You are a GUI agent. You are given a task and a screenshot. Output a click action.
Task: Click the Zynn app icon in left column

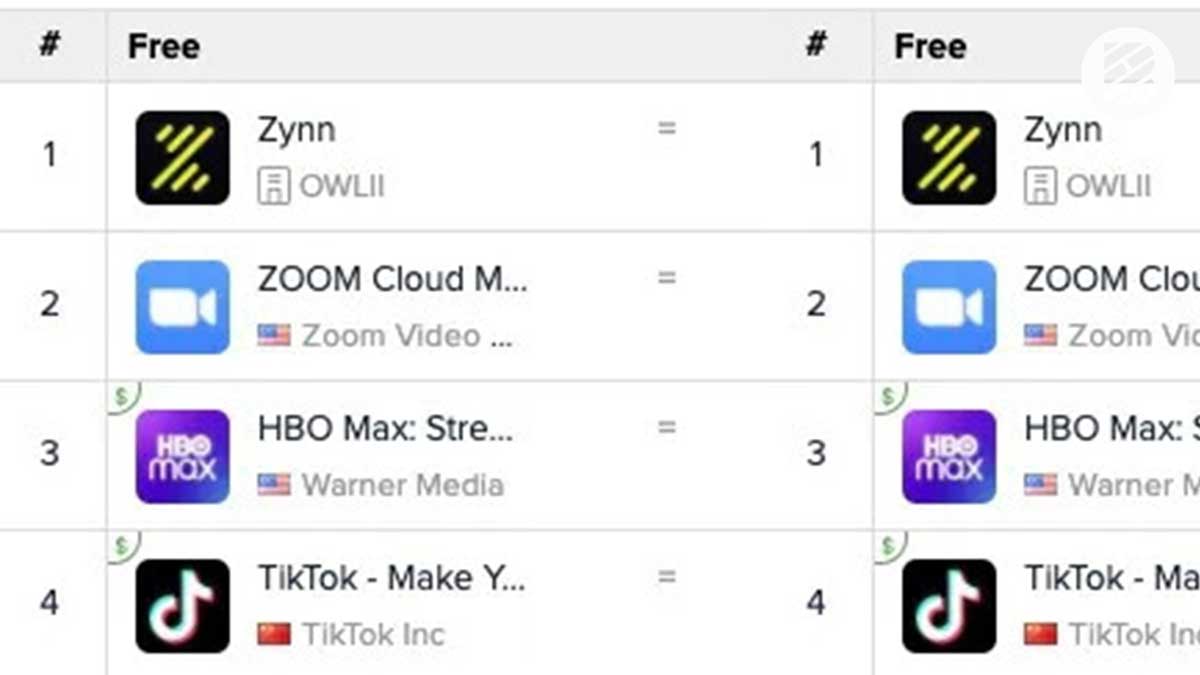182,157
